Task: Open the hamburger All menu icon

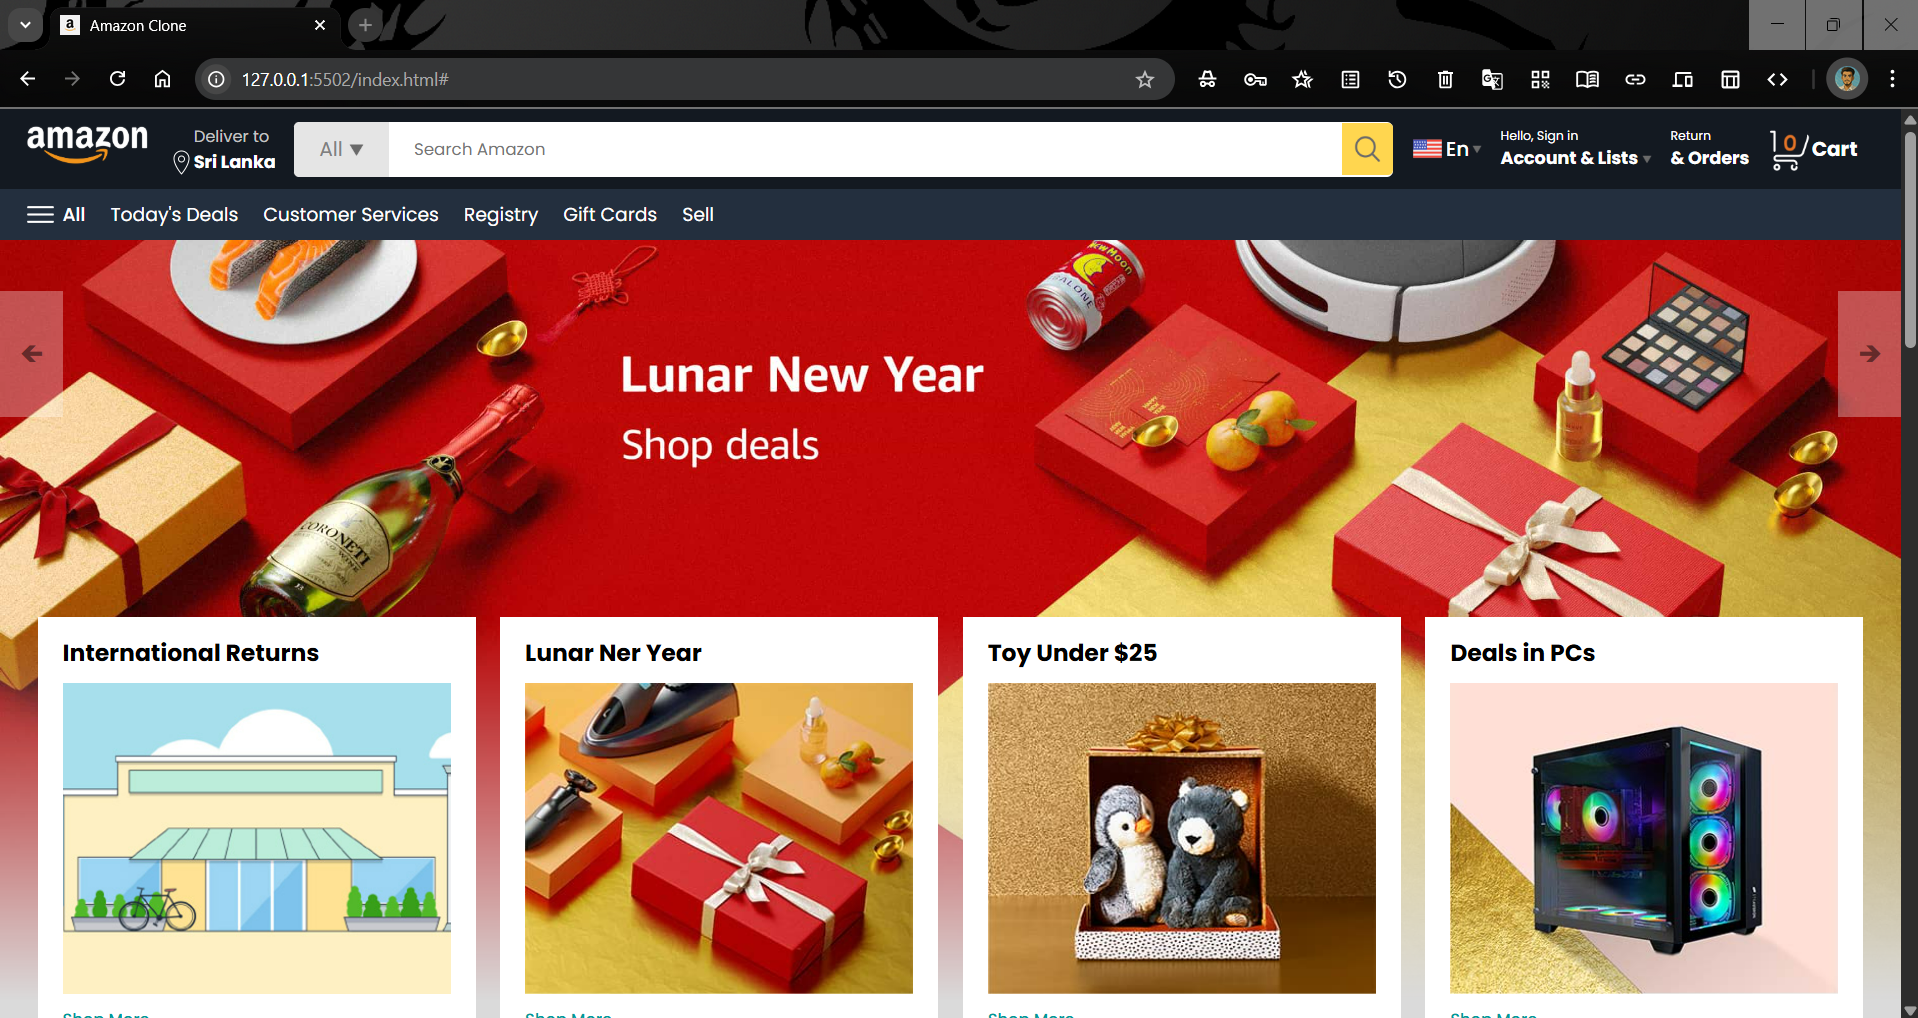Action: click(40, 215)
